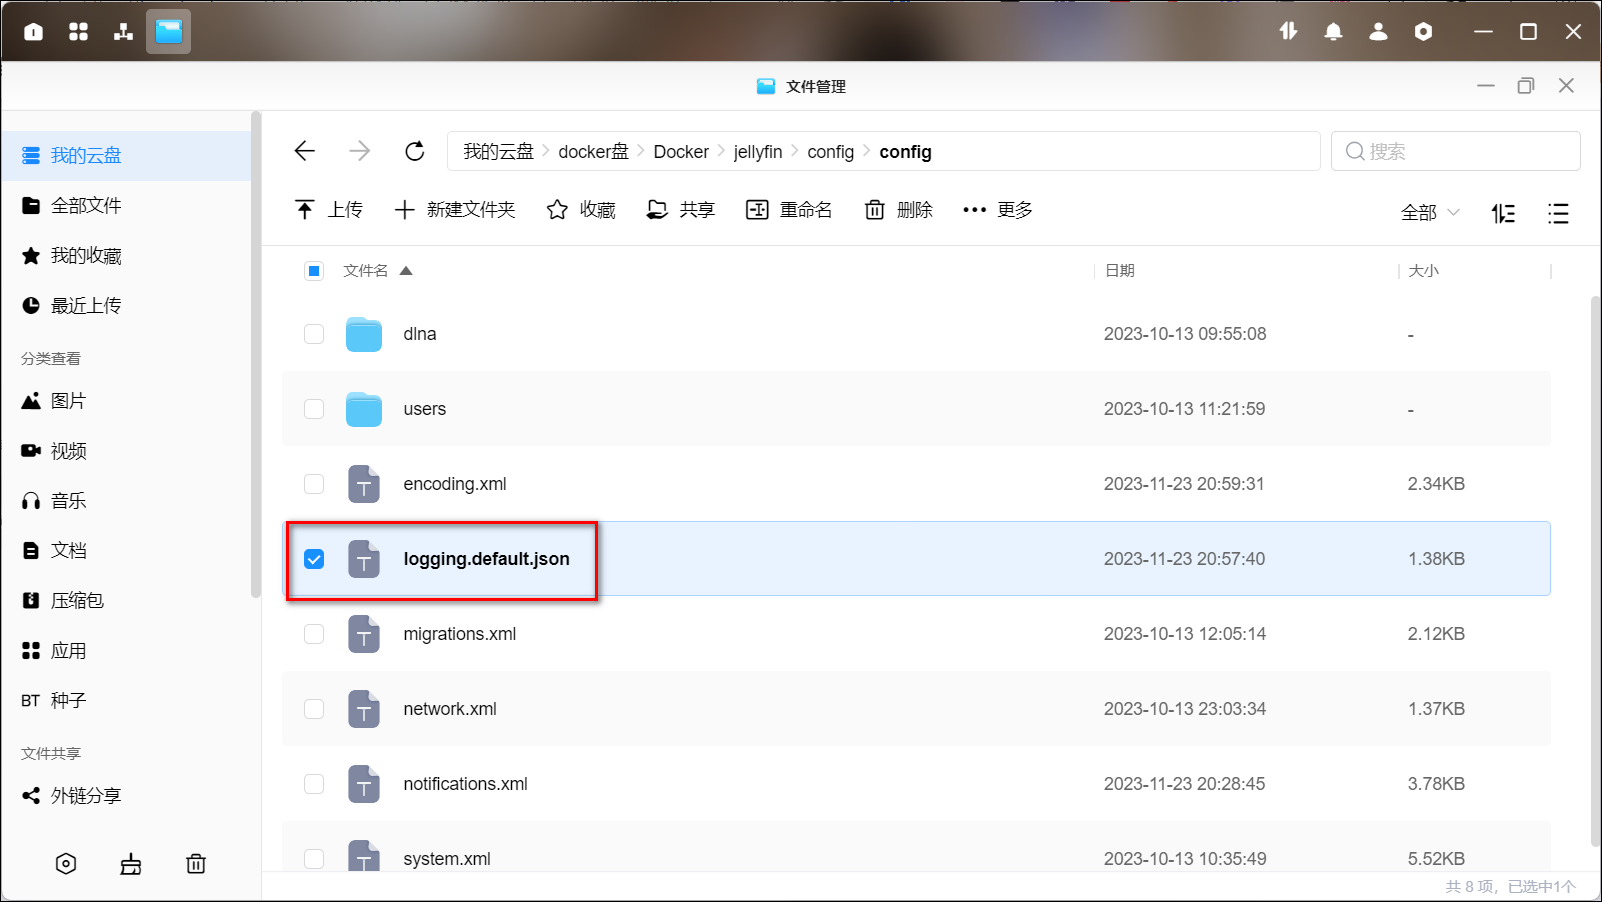Select 外链分享 in the sidebar
The height and width of the screenshot is (902, 1602).
86,796
